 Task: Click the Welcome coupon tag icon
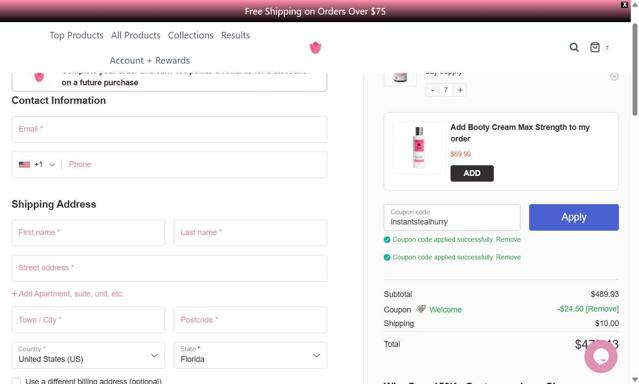point(421,309)
